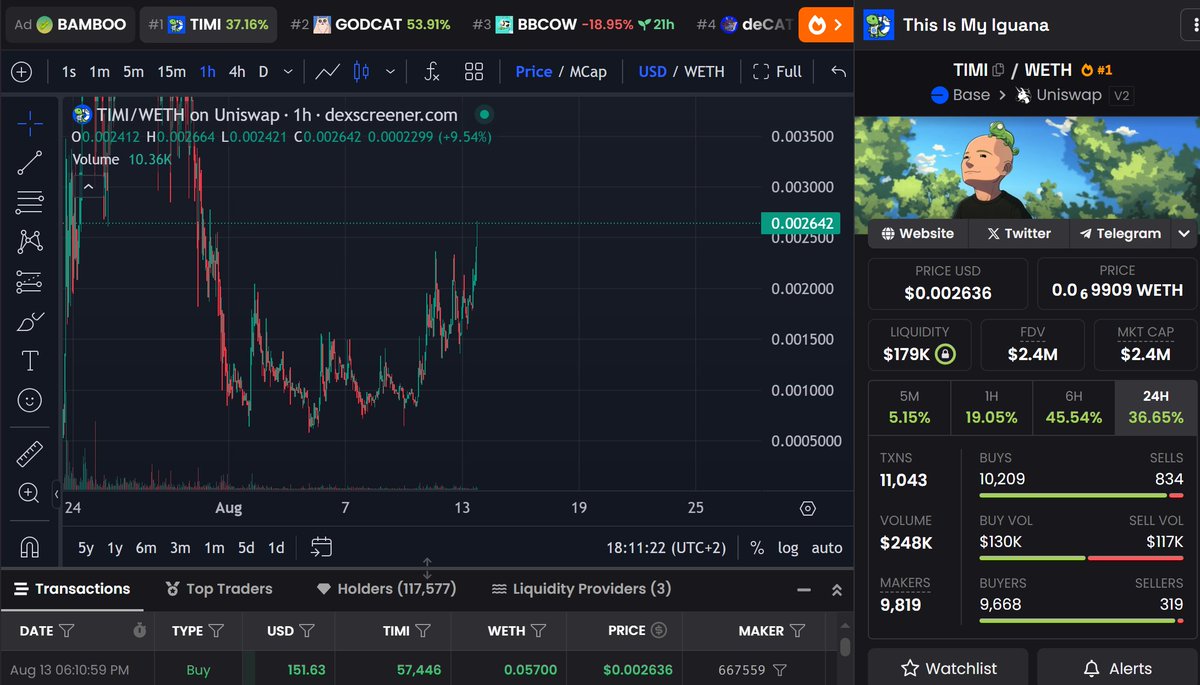This screenshot has width=1200, height=685.
Task: Open the token Website link
Action: click(917, 234)
